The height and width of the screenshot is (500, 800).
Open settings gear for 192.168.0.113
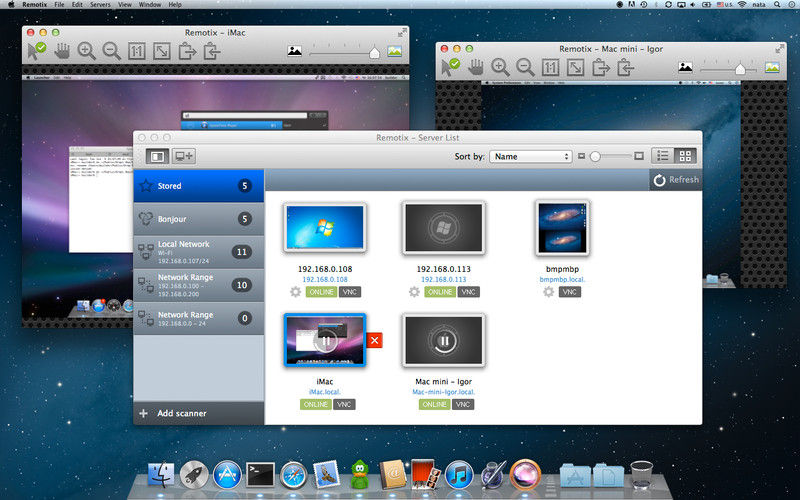pyautogui.click(x=414, y=292)
